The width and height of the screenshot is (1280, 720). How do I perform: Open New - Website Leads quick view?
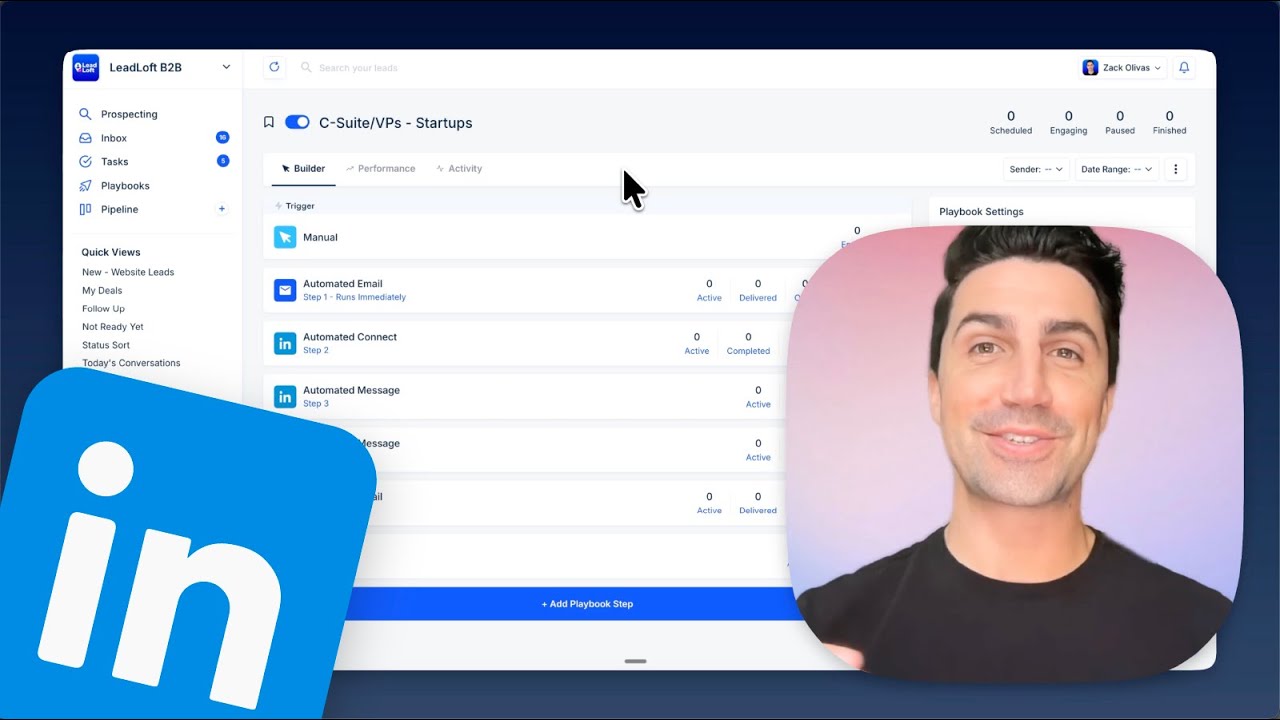pyautogui.click(x=128, y=272)
